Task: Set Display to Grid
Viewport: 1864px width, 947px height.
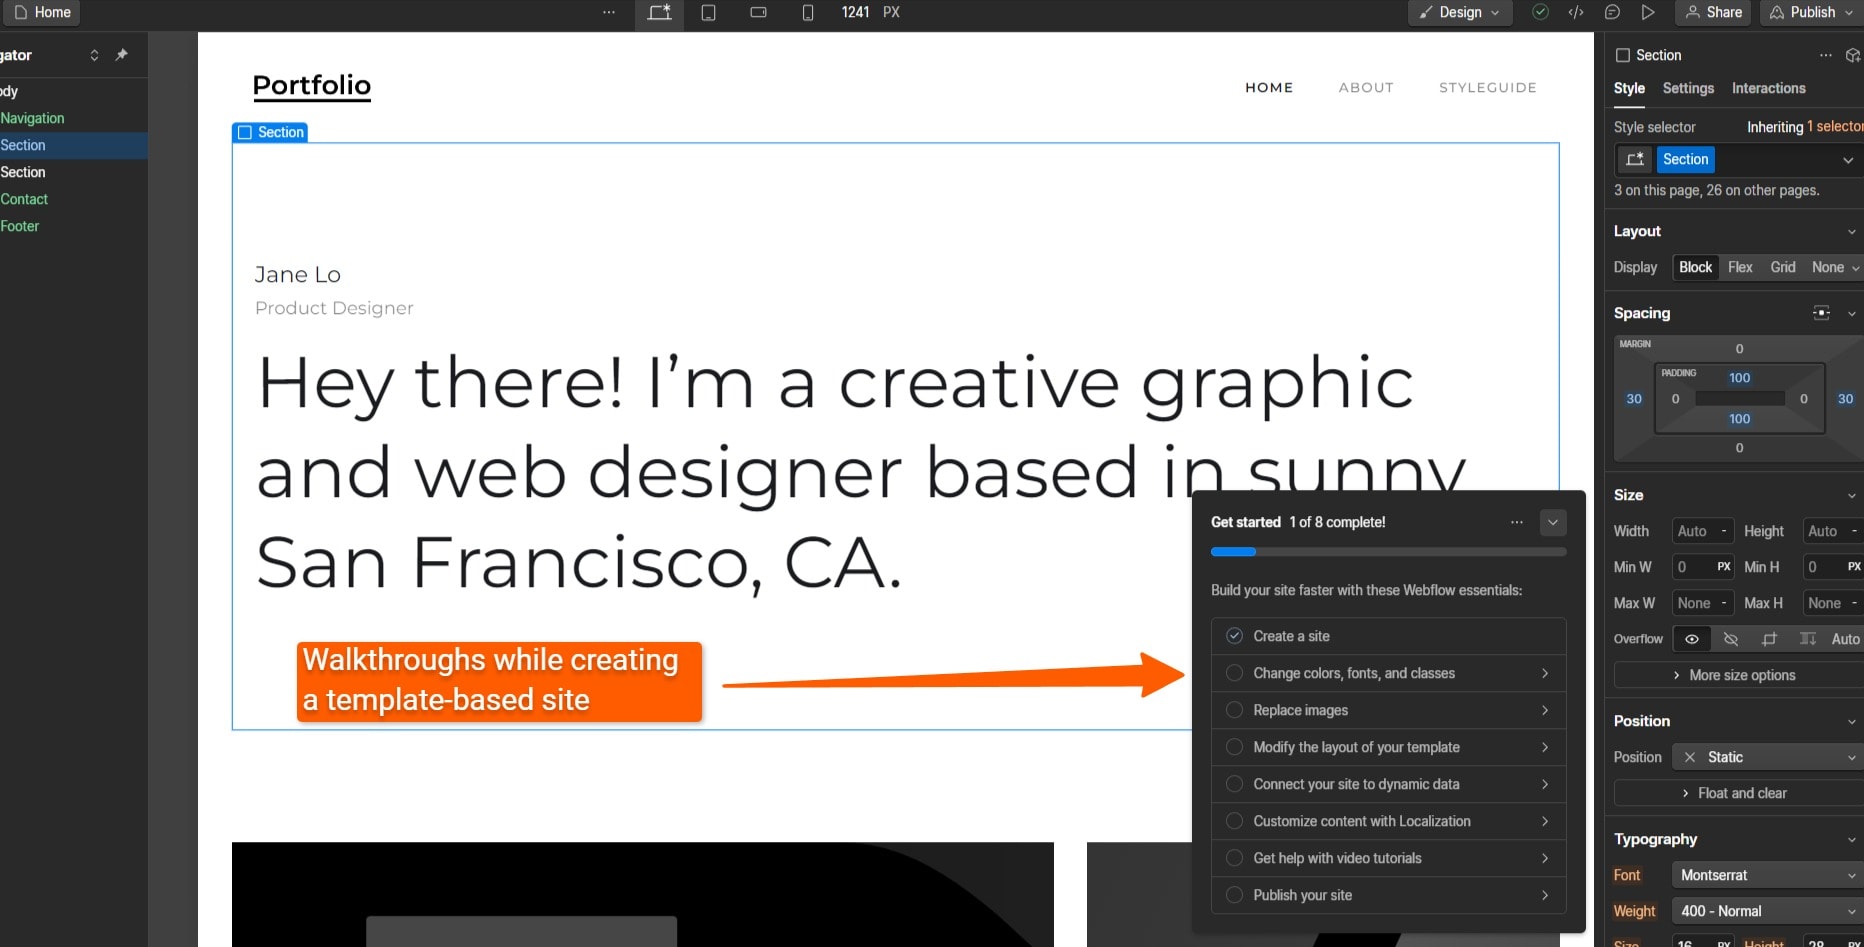Action: 1783,267
